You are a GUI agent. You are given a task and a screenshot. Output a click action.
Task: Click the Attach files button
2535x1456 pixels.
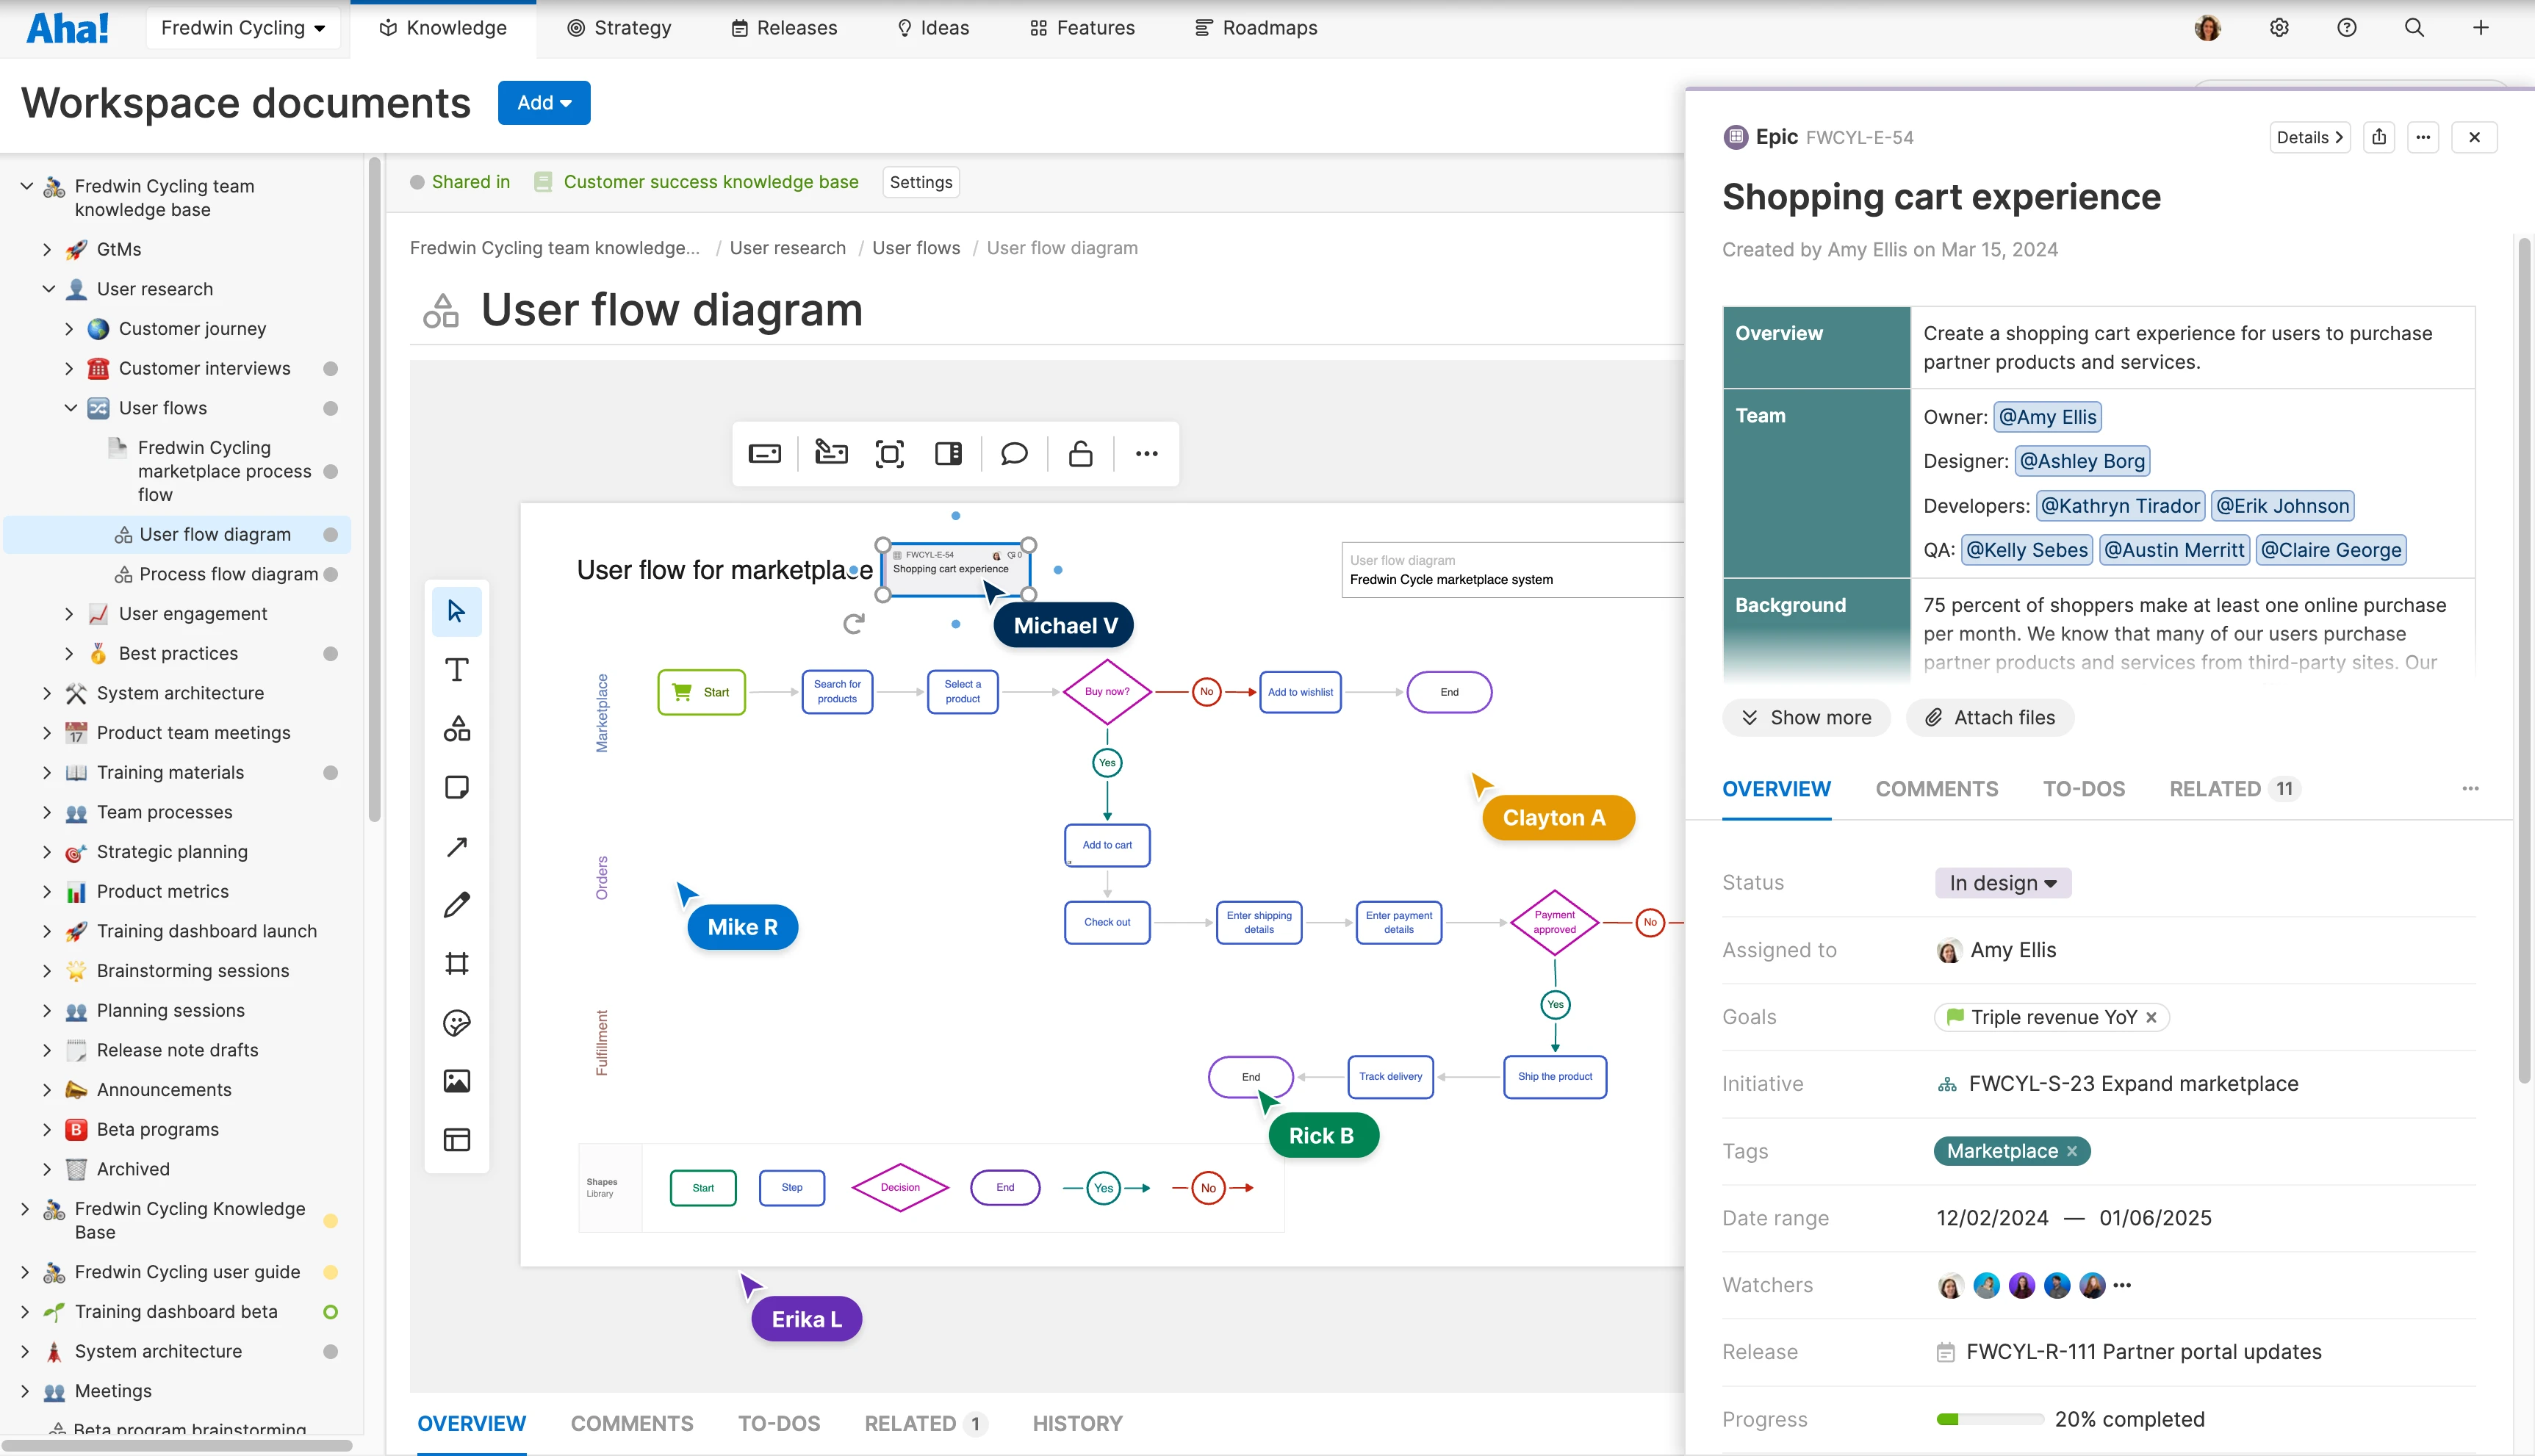click(1990, 718)
